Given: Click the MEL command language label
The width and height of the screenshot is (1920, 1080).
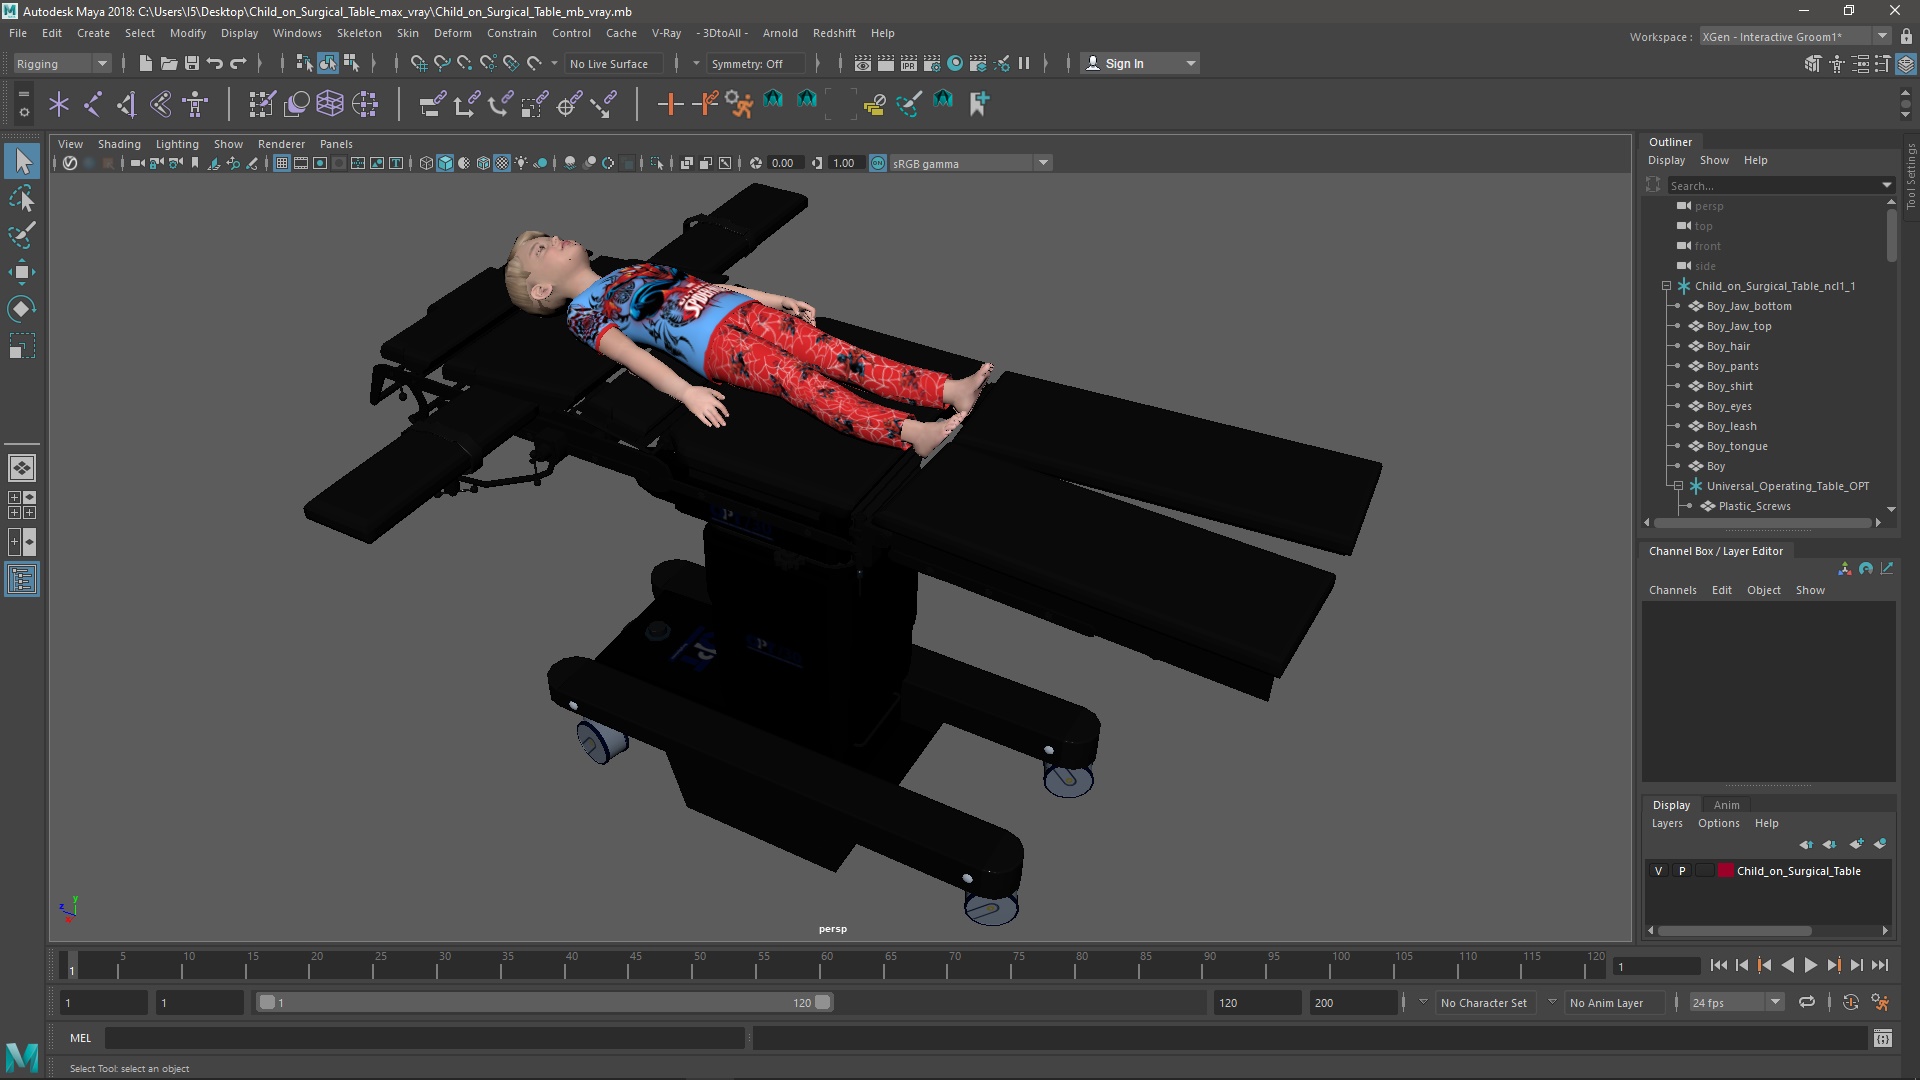Looking at the screenshot, I should [80, 1038].
